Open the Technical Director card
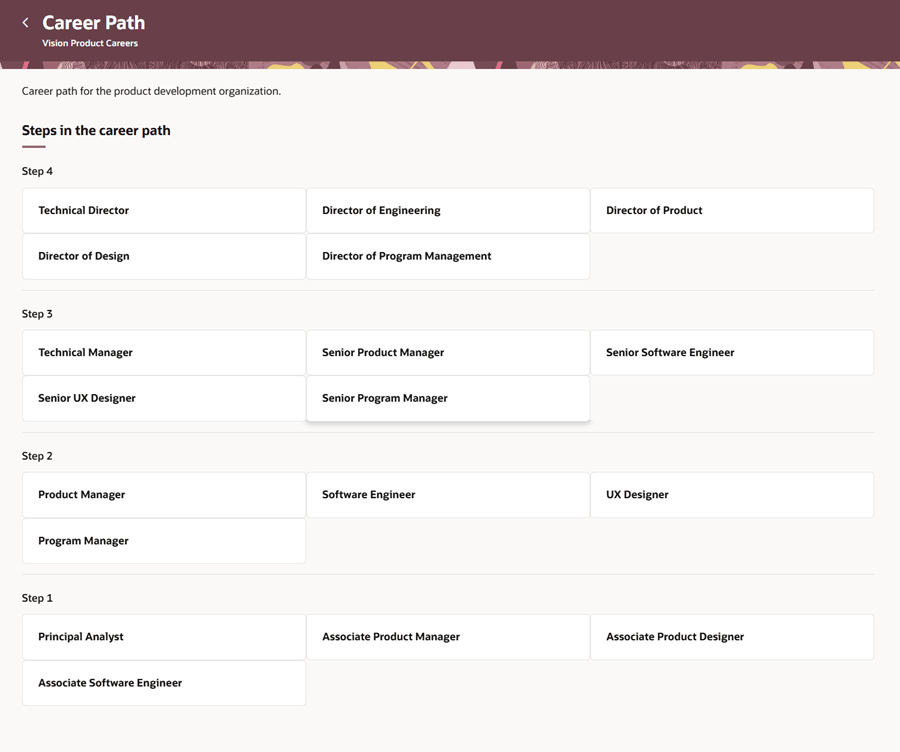The image size is (900, 752). 163,210
